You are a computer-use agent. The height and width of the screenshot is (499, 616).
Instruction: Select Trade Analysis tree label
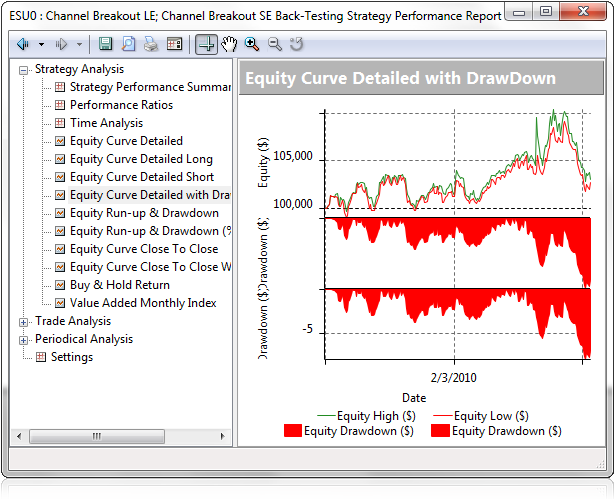[73, 321]
